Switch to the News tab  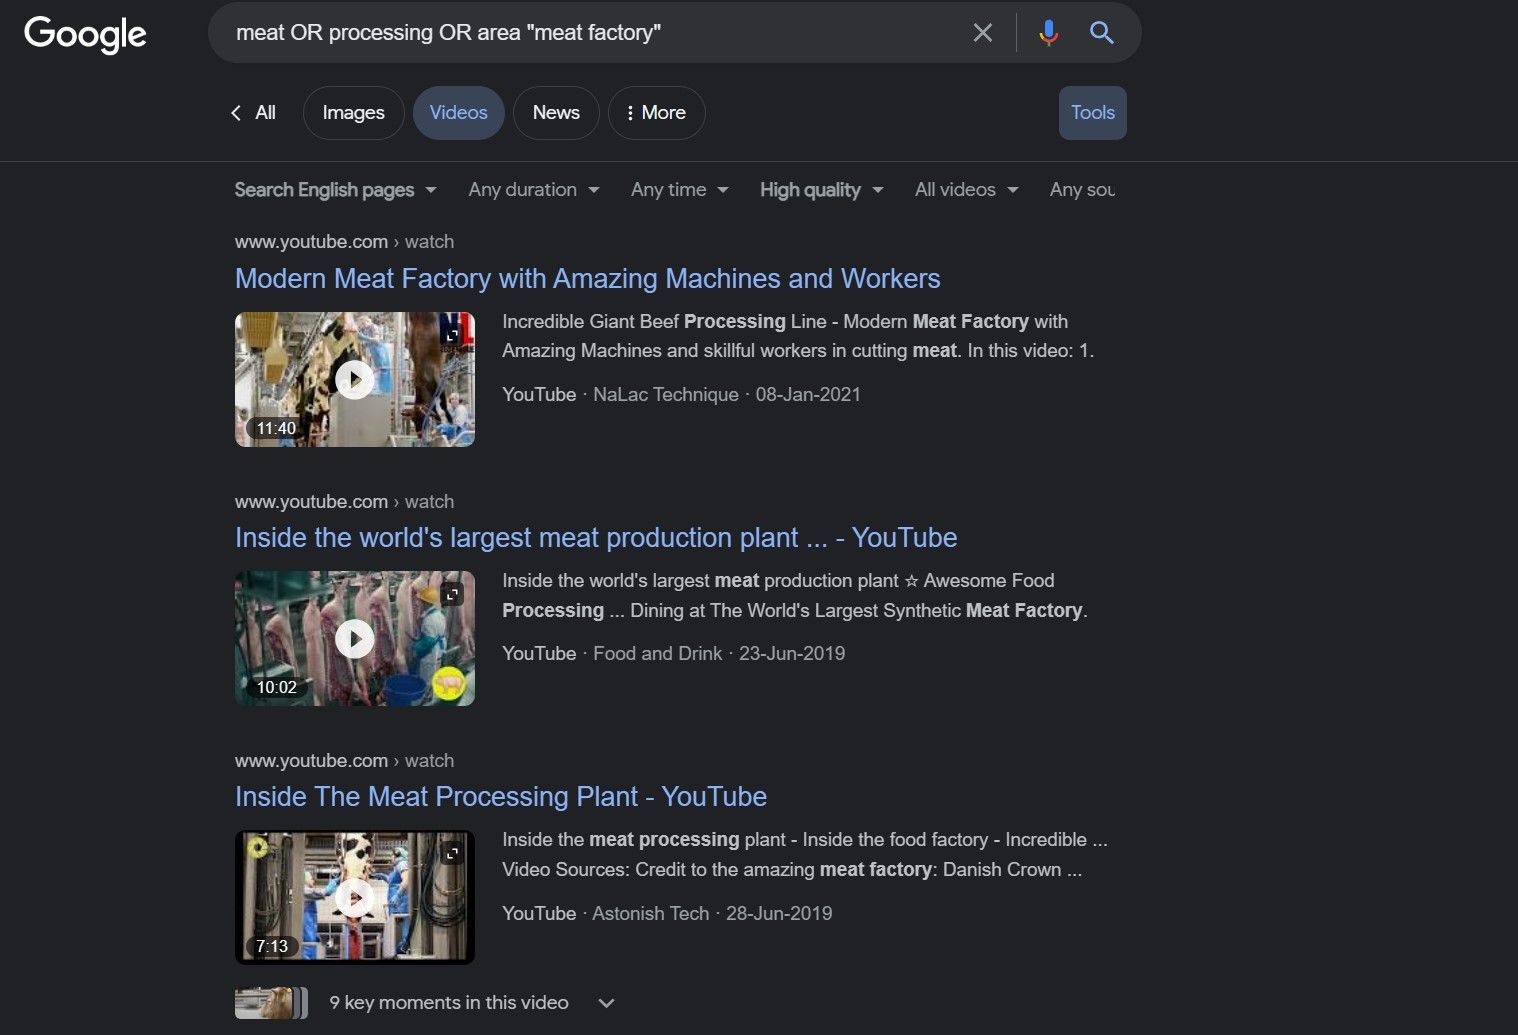556,112
